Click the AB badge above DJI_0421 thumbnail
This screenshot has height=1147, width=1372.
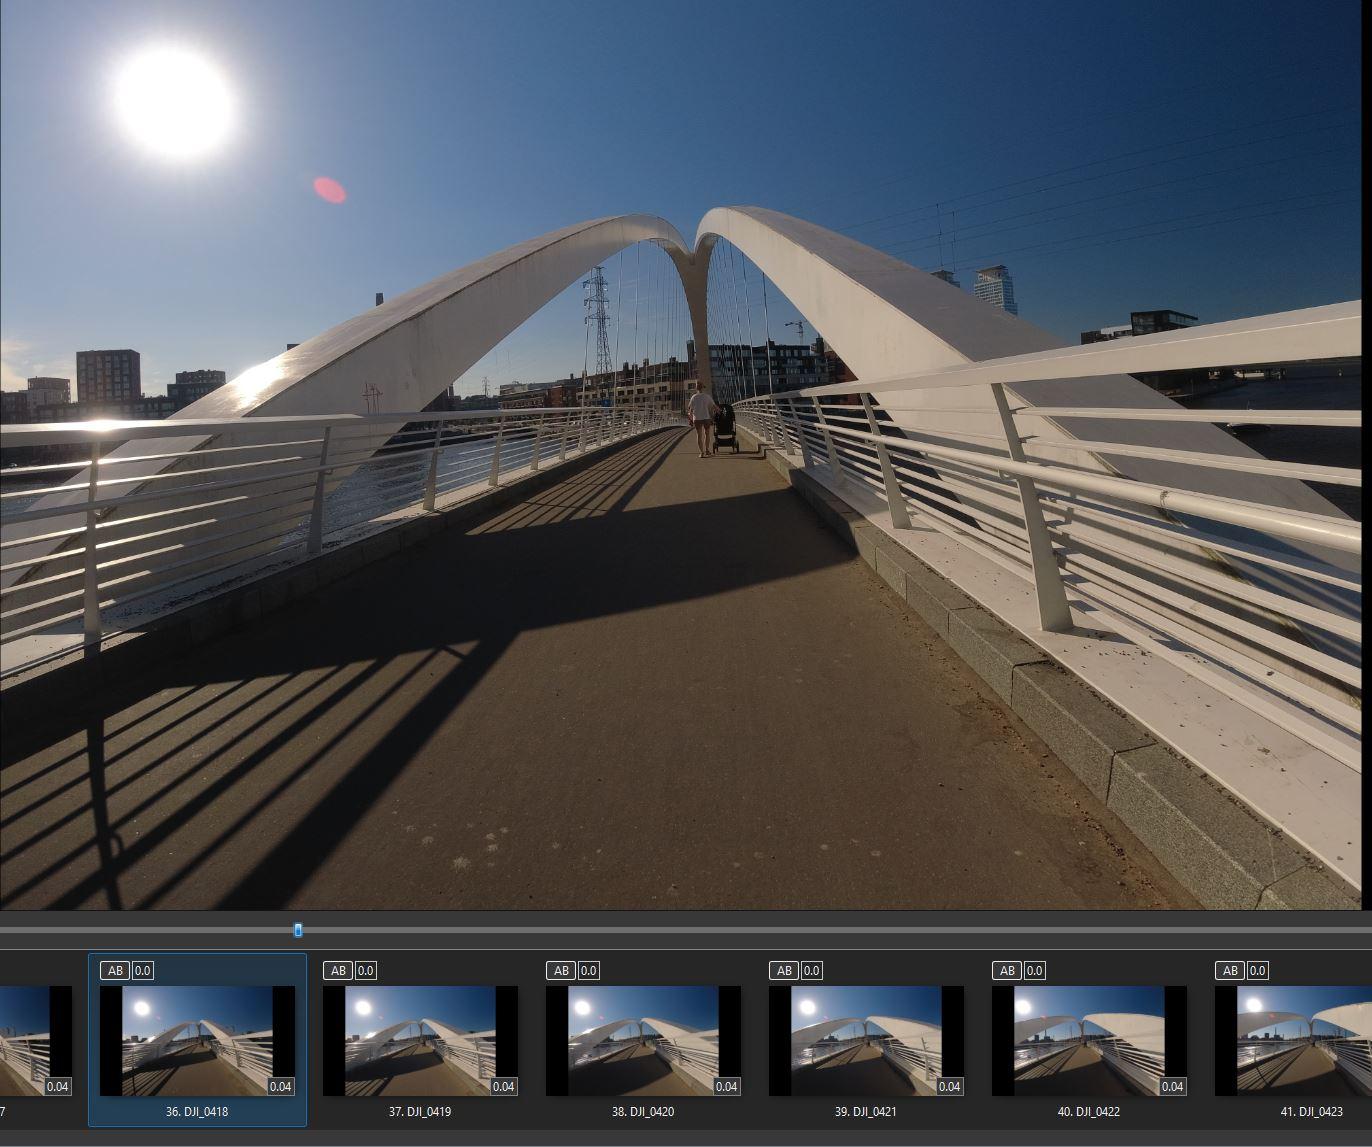pos(784,970)
